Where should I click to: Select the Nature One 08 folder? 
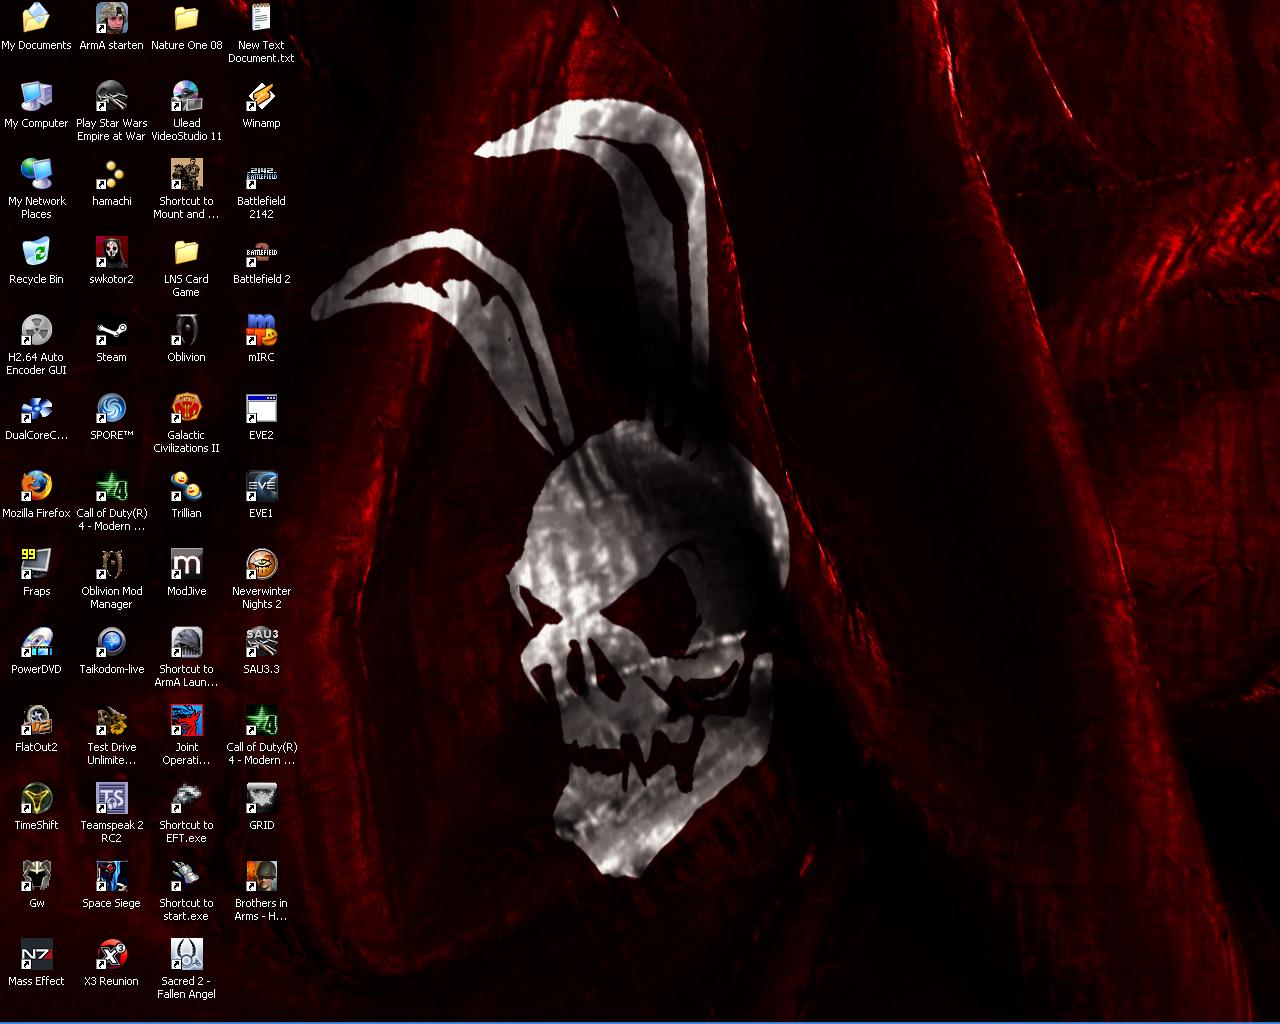coord(186,19)
